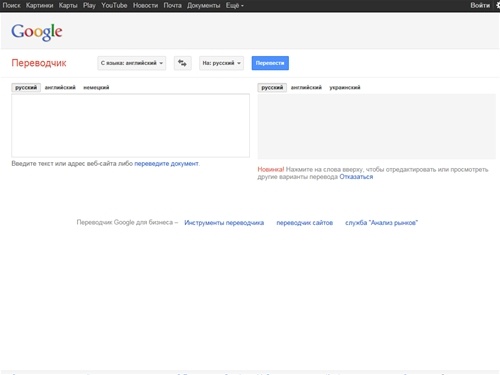This screenshot has width=500, height=375.
Task: Select source language tab 'русский'
Action: (26, 87)
